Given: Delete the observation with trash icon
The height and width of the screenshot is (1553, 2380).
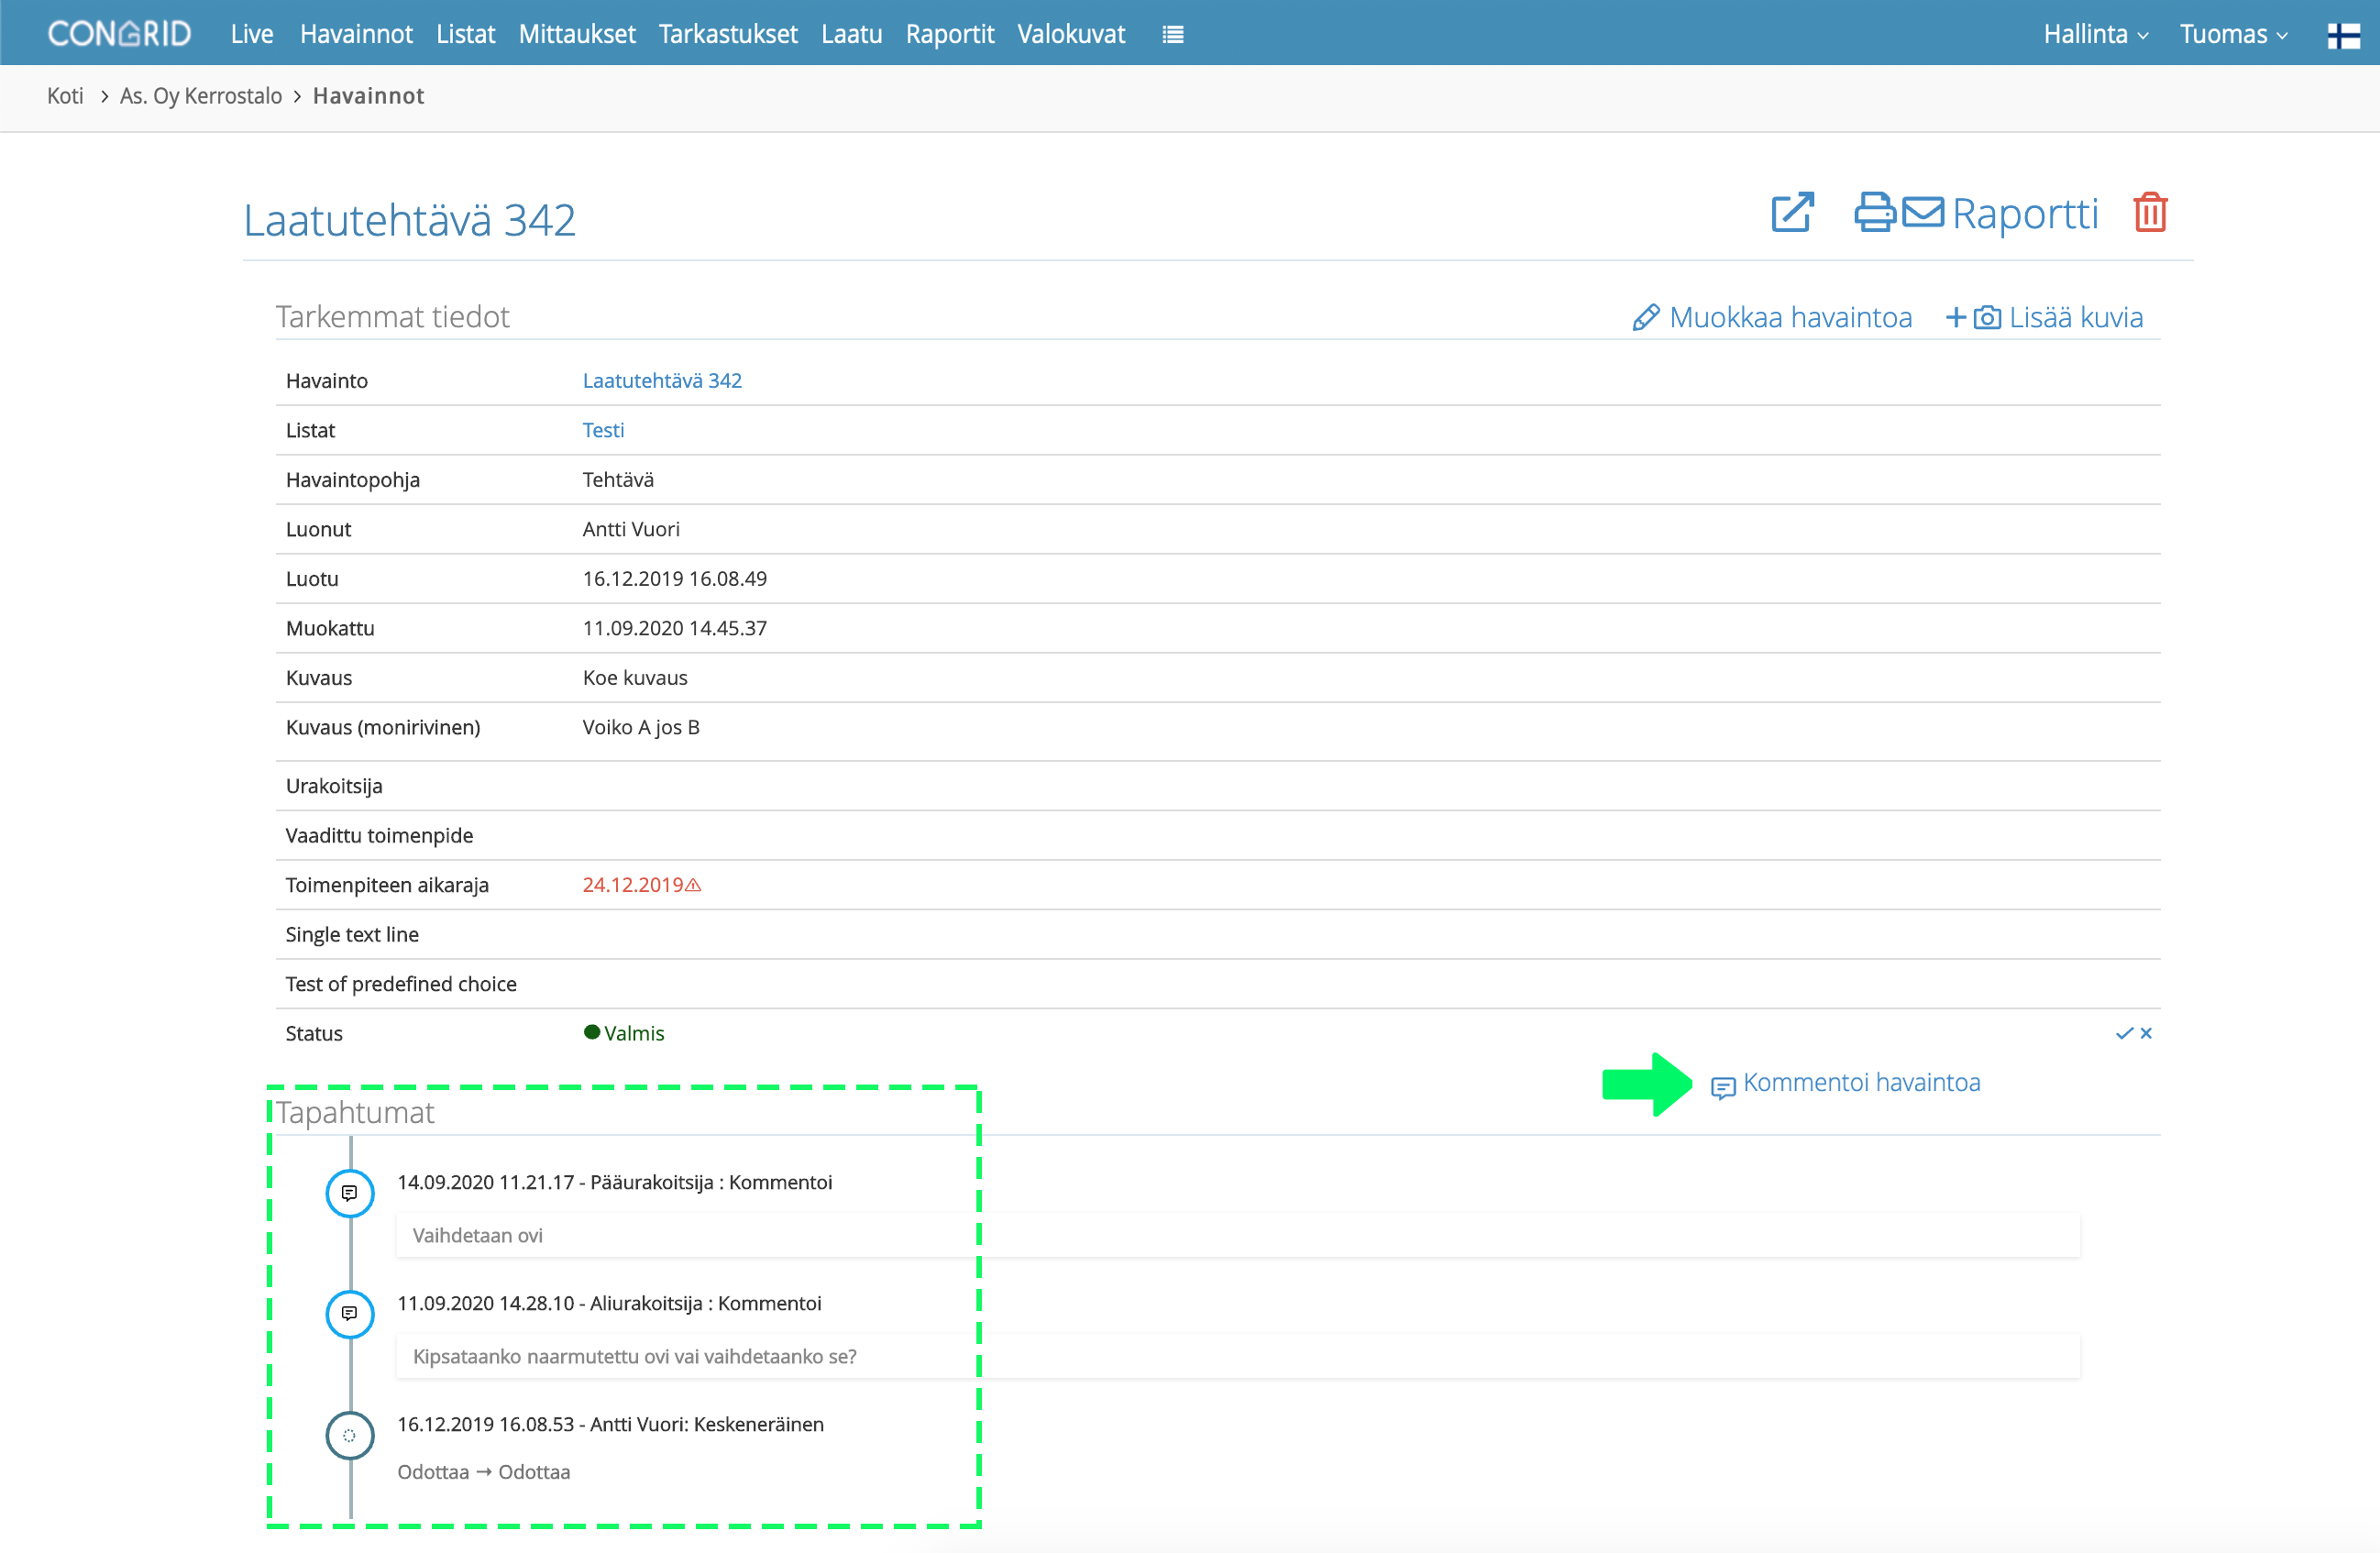Looking at the screenshot, I should coord(2150,212).
